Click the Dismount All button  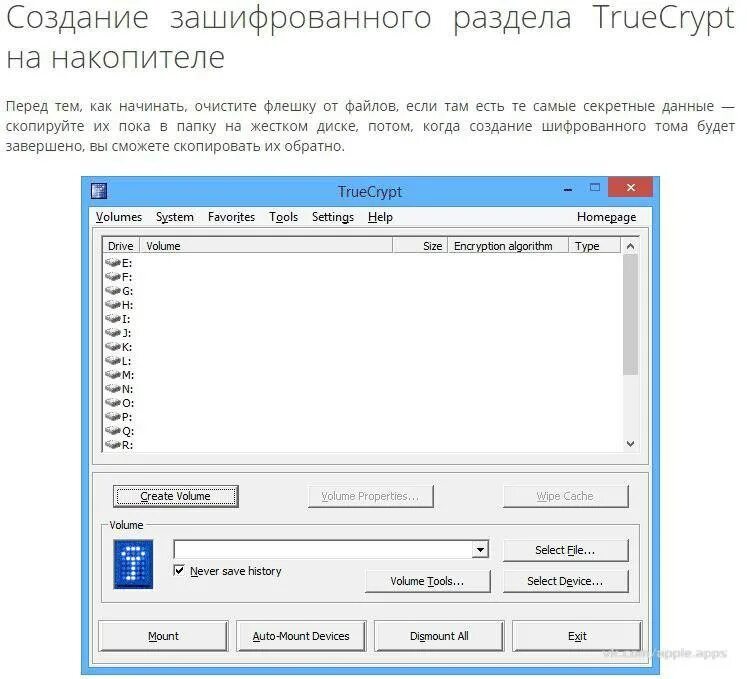tap(439, 636)
